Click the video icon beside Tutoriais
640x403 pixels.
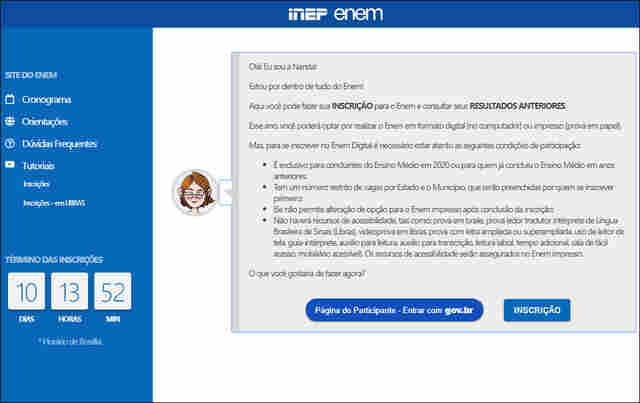pyautogui.click(x=10, y=165)
